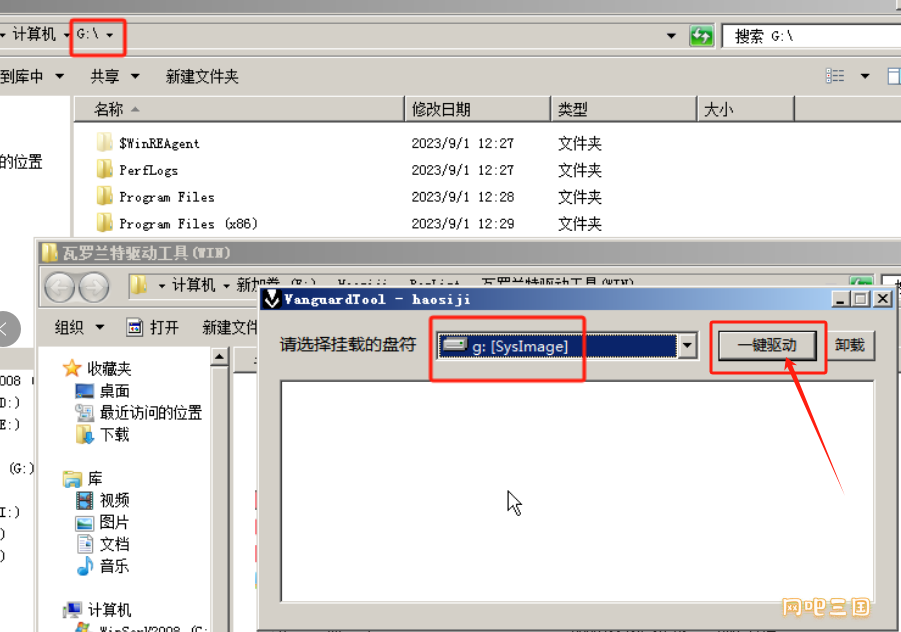Open the 文档 library
Screen dimensions: 901x632
[x=102, y=544]
